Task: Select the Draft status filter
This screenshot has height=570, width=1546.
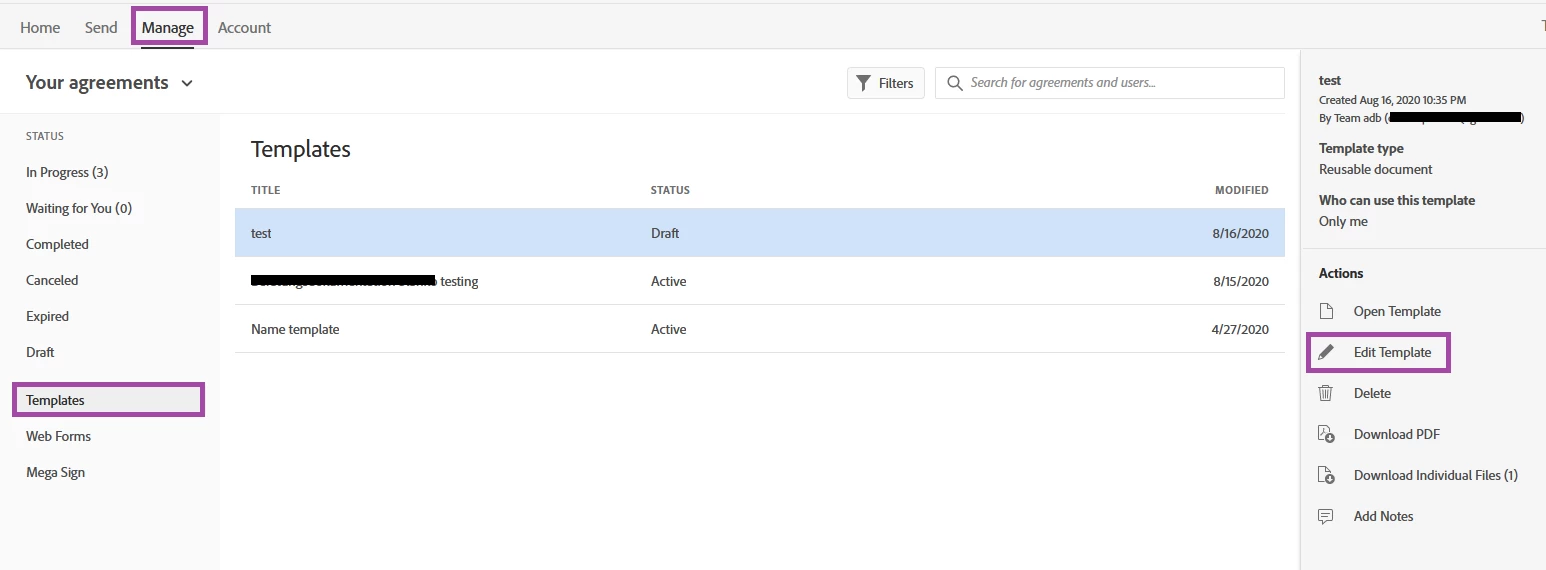Action: coord(40,352)
